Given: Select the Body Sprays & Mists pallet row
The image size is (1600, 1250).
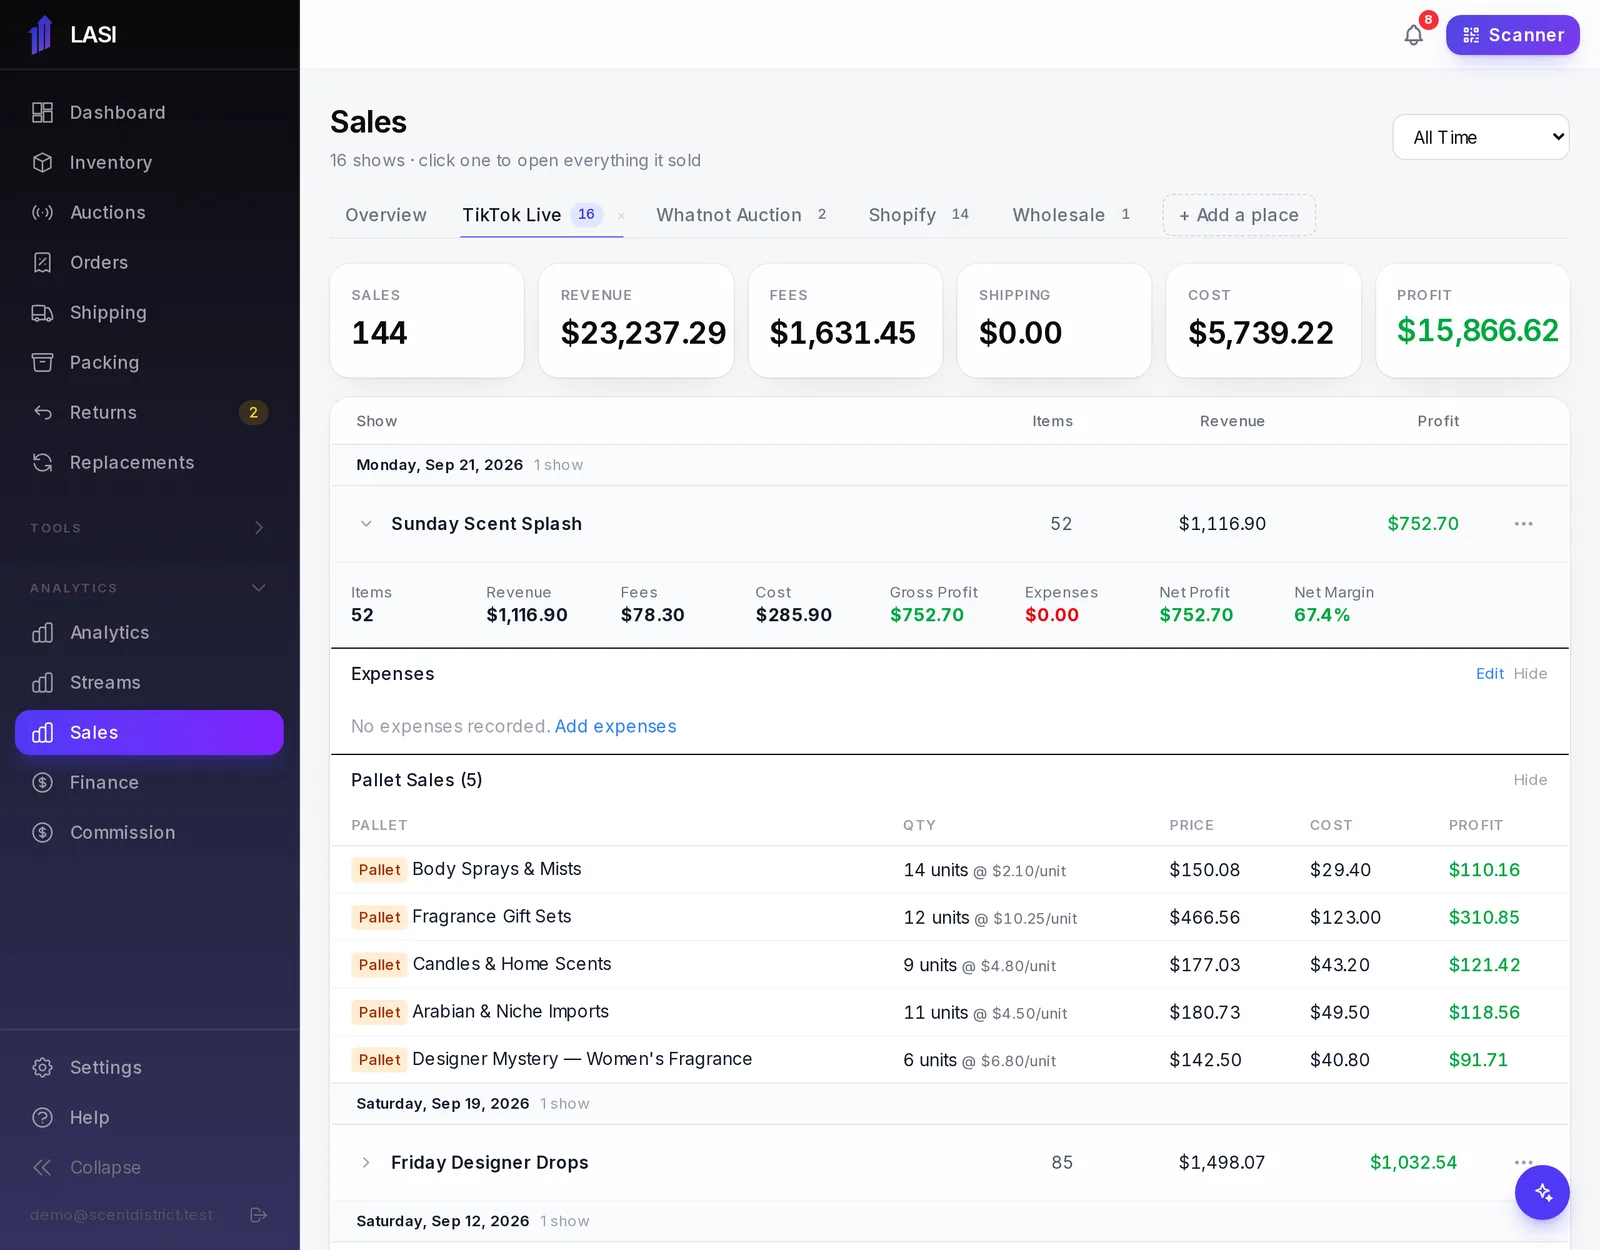Looking at the screenshot, I should point(949,870).
